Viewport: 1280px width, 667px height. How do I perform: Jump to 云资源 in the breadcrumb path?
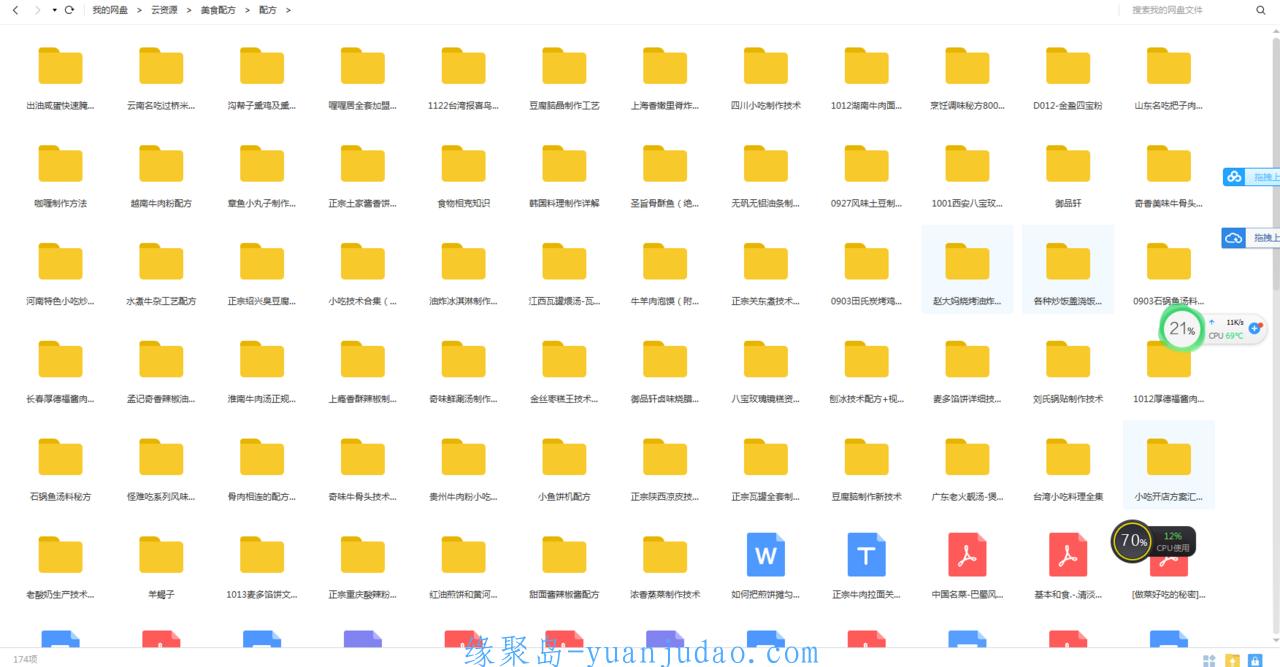click(164, 10)
